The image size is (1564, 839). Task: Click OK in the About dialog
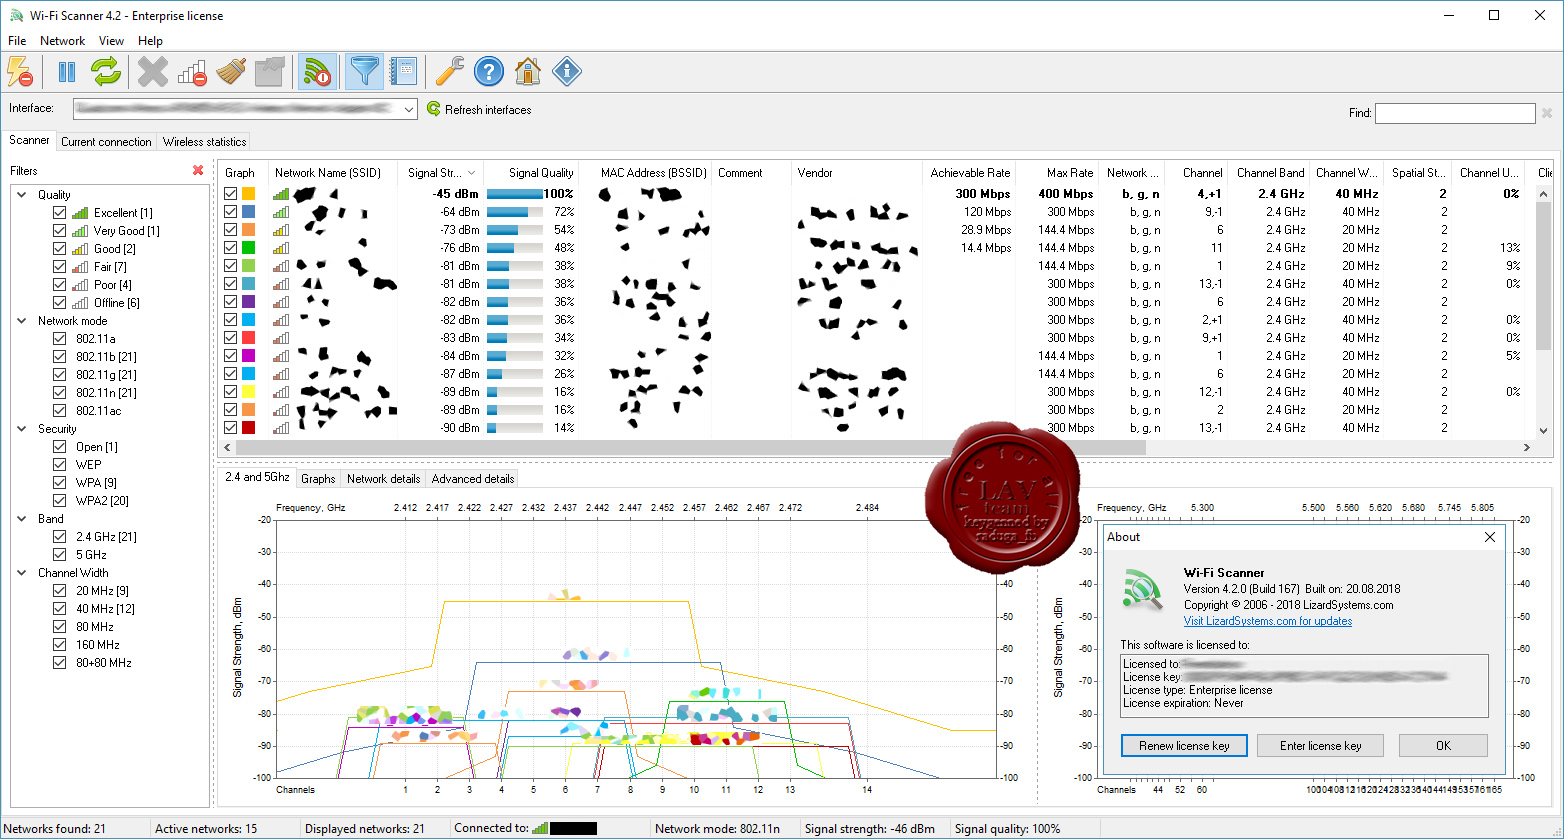[x=1443, y=746]
